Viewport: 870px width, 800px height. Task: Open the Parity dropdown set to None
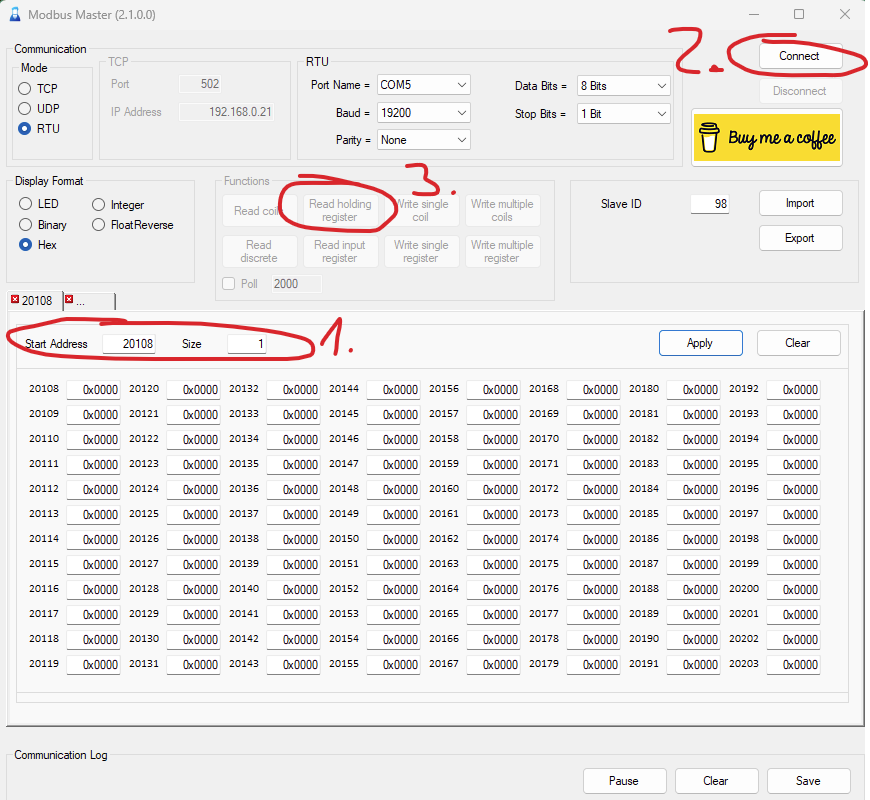[423, 140]
